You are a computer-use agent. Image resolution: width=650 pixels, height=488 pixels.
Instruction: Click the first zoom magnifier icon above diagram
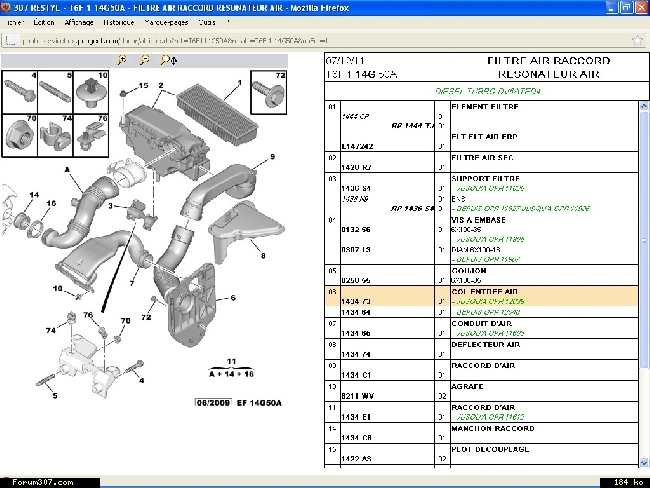point(122,60)
